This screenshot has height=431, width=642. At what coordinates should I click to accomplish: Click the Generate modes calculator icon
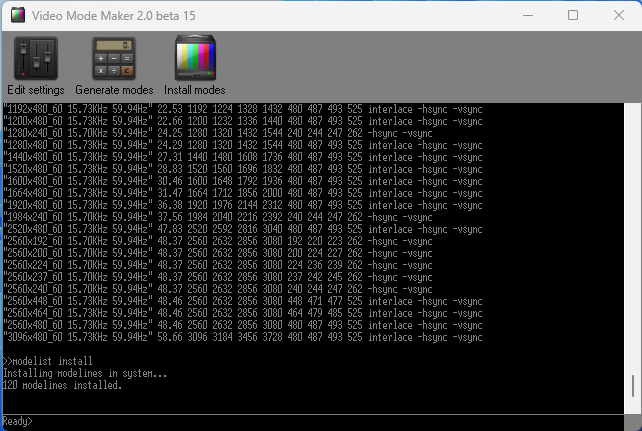click(114, 58)
